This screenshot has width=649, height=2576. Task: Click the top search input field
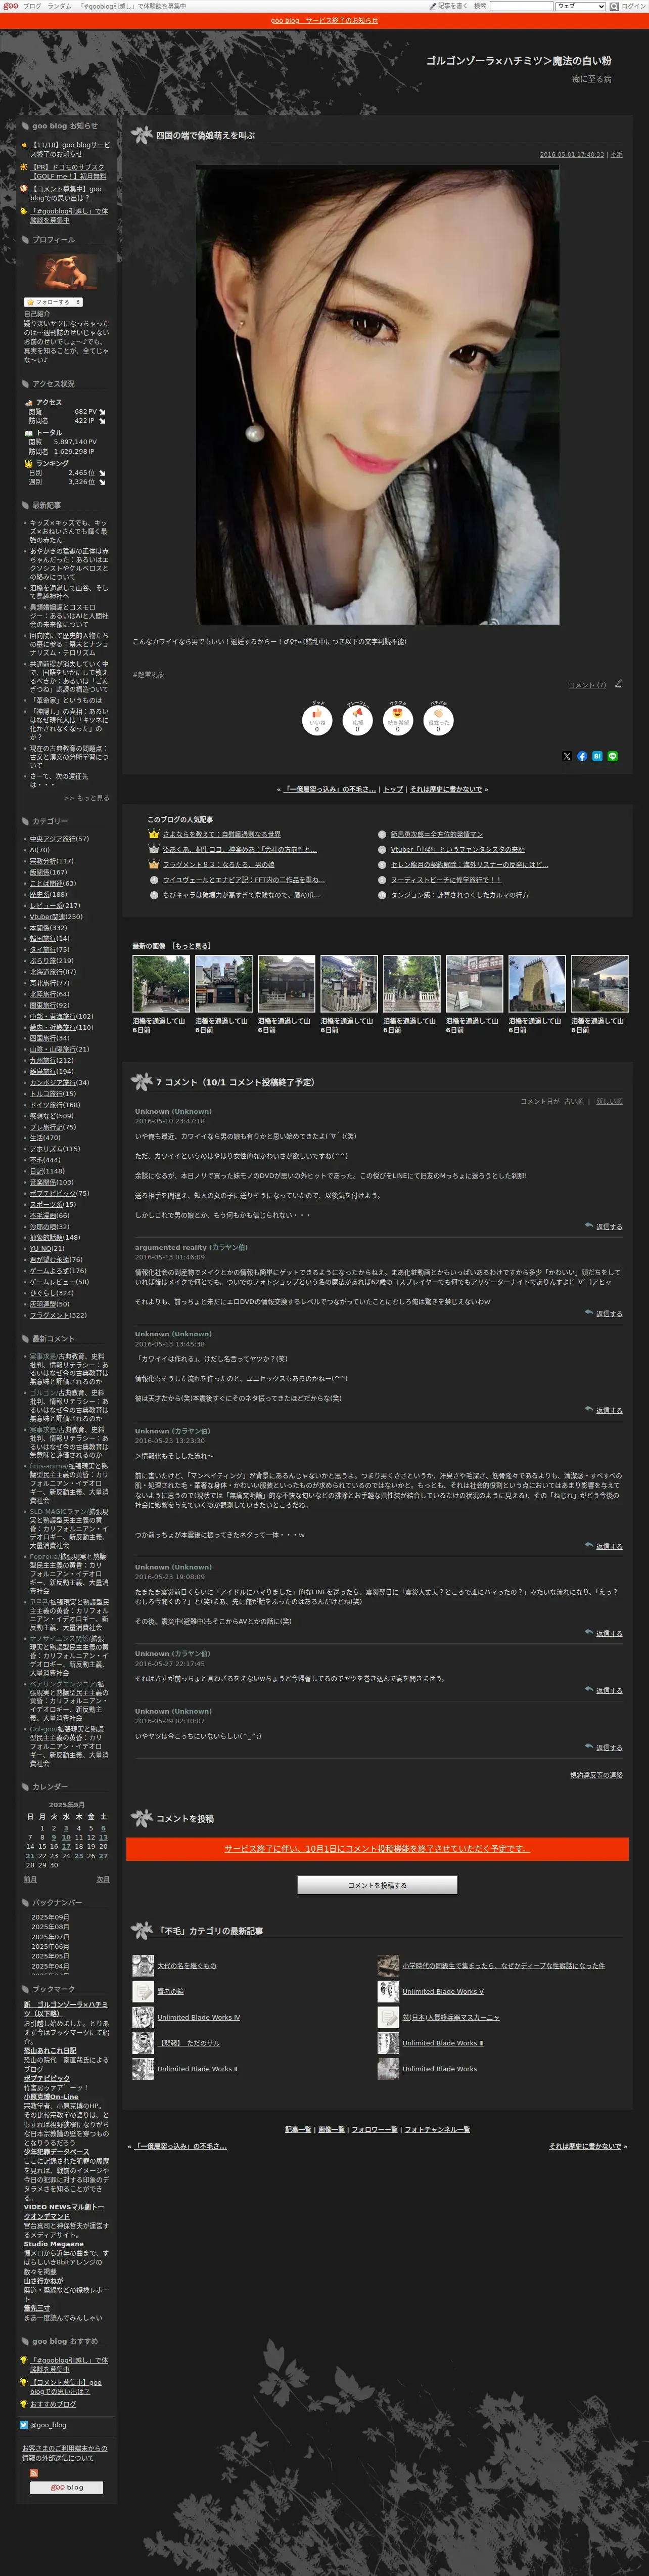coord(521,6)
